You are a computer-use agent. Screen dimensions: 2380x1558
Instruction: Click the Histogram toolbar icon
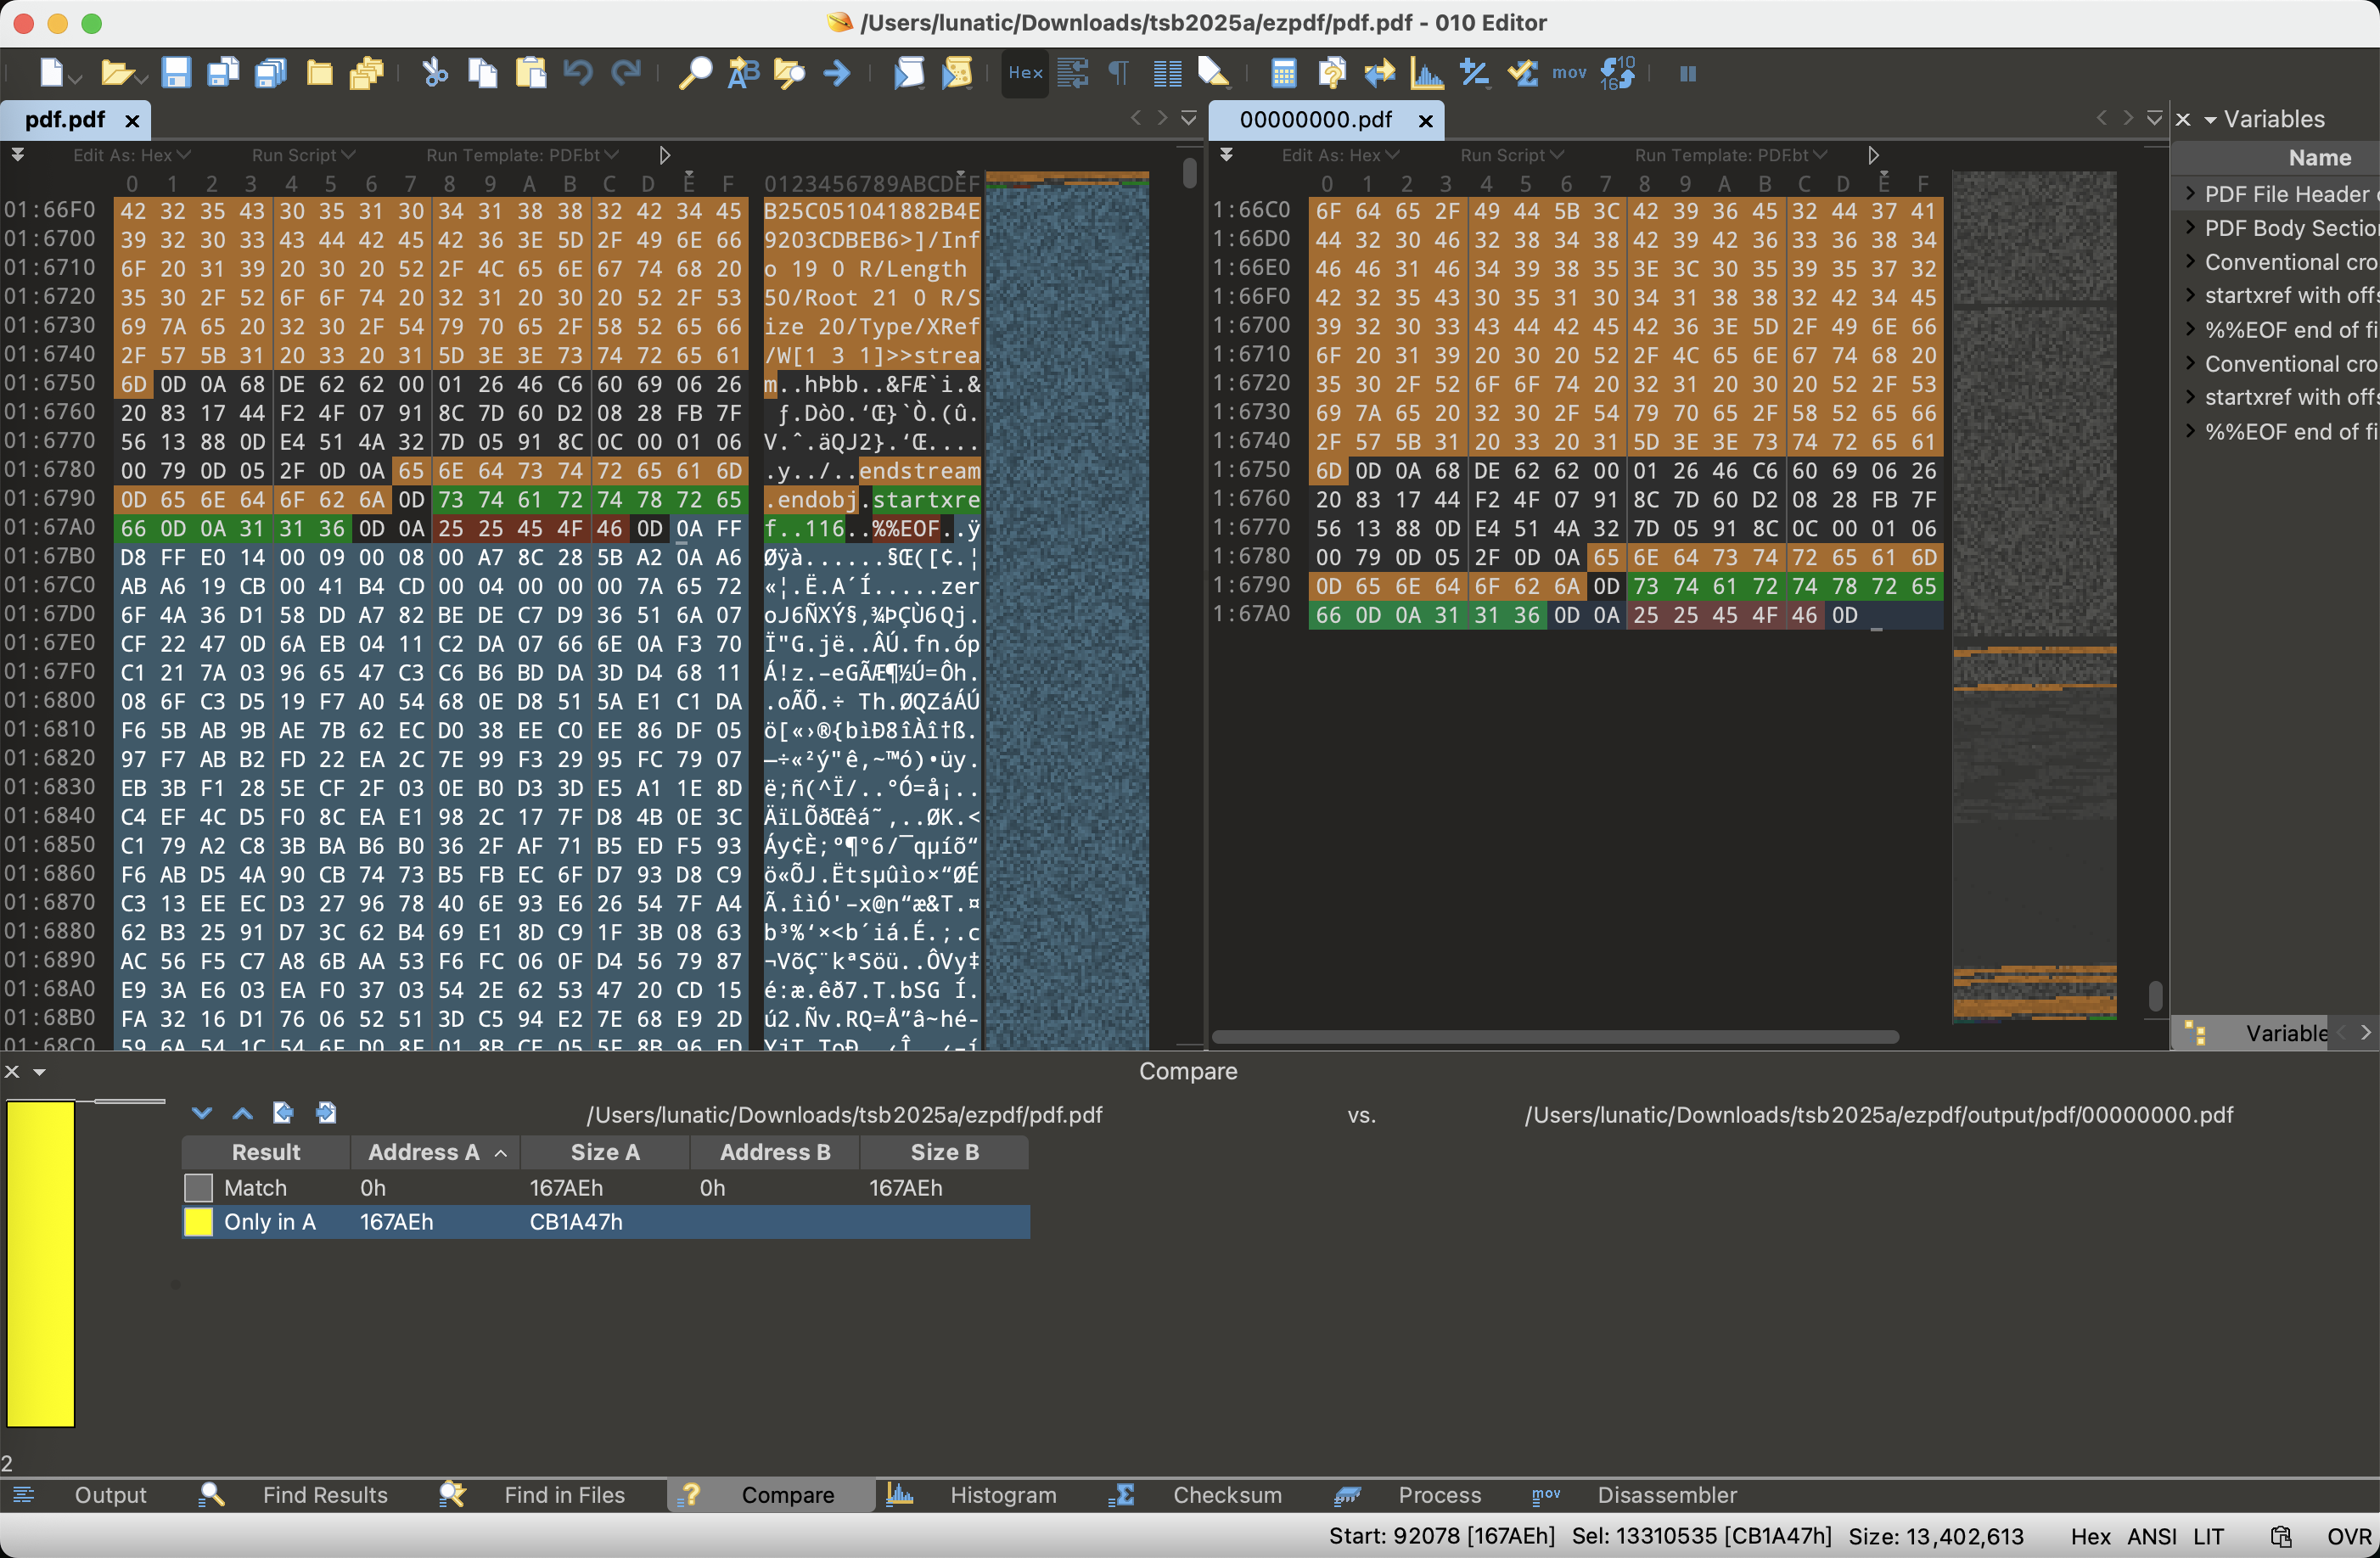[x=1426, y=73]
